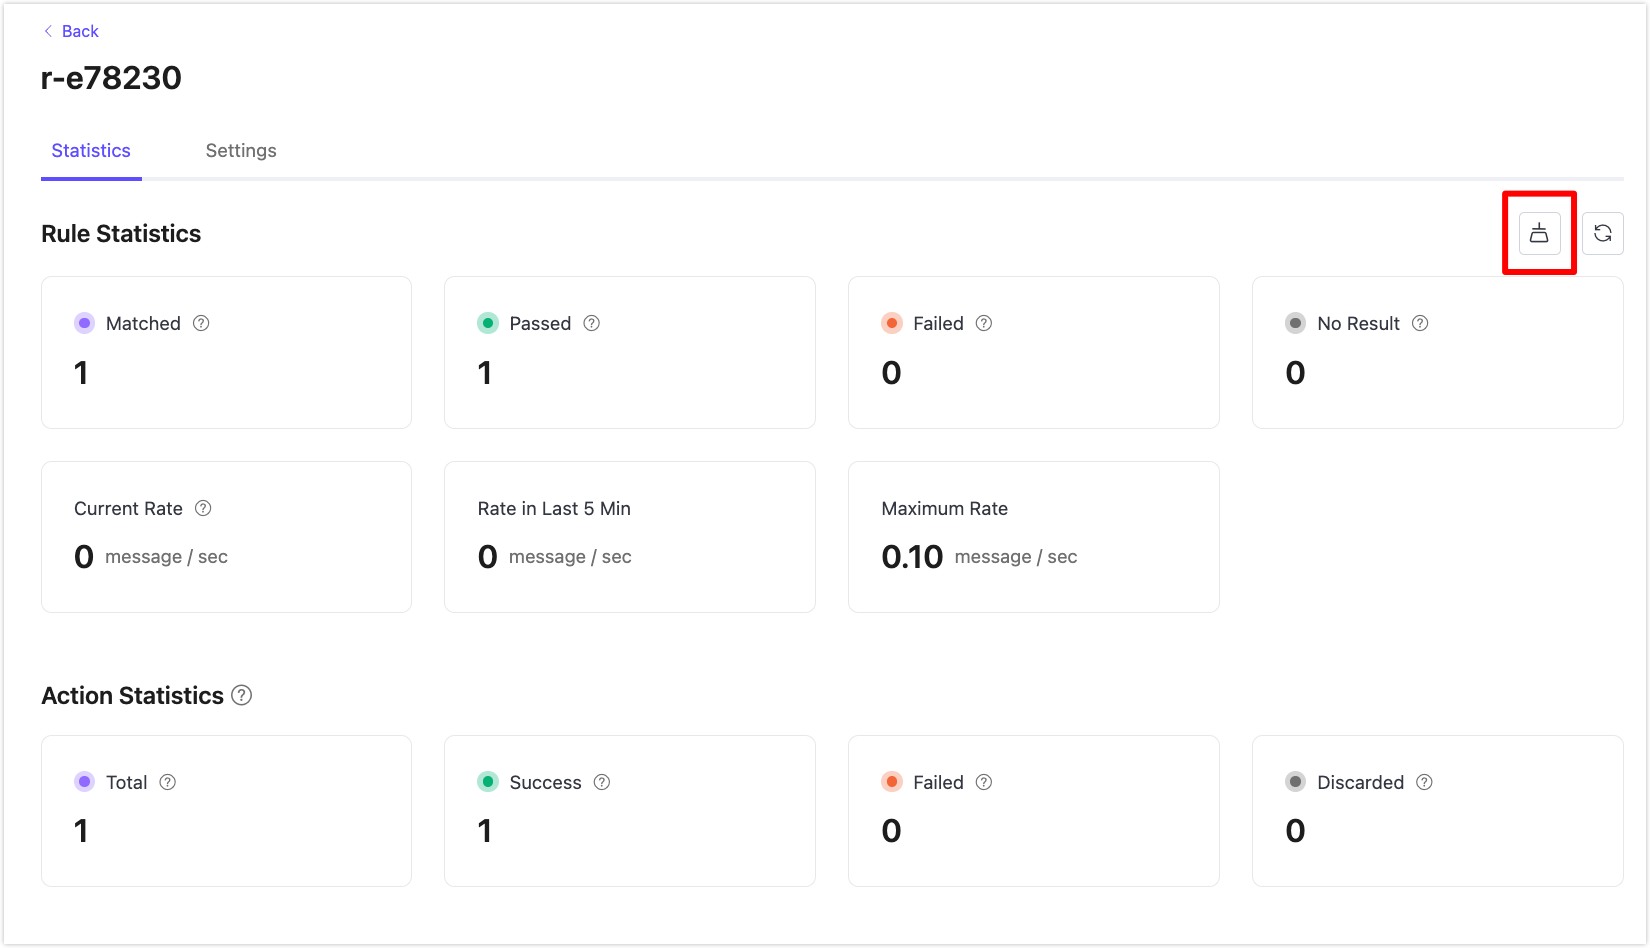Click the Discarded question mark icon
The width and height of the screenshot is (1650, 948).
tap(1424, 782)
